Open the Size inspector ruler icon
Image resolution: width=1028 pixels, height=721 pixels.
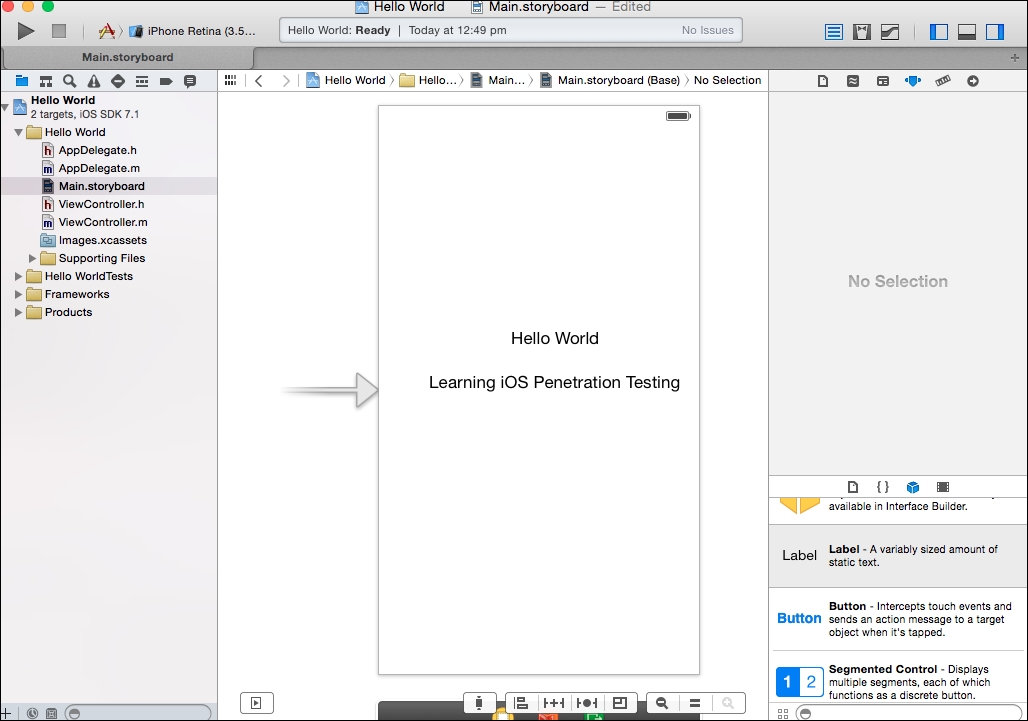(943, 81)
